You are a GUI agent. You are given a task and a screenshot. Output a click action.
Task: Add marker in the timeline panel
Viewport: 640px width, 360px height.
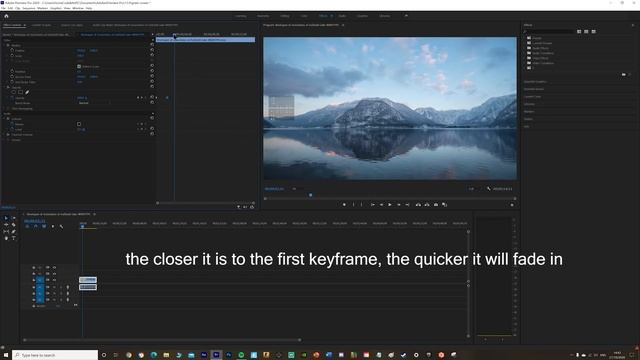[x=53, y=226]
